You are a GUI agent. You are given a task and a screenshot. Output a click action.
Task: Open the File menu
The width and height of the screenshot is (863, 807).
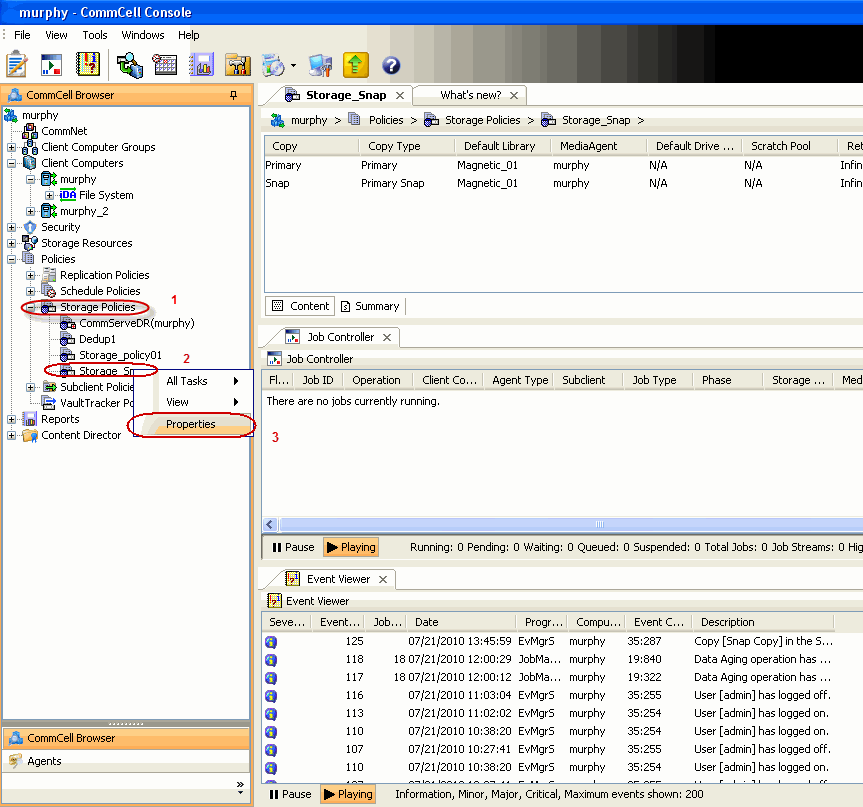[22, 35]
